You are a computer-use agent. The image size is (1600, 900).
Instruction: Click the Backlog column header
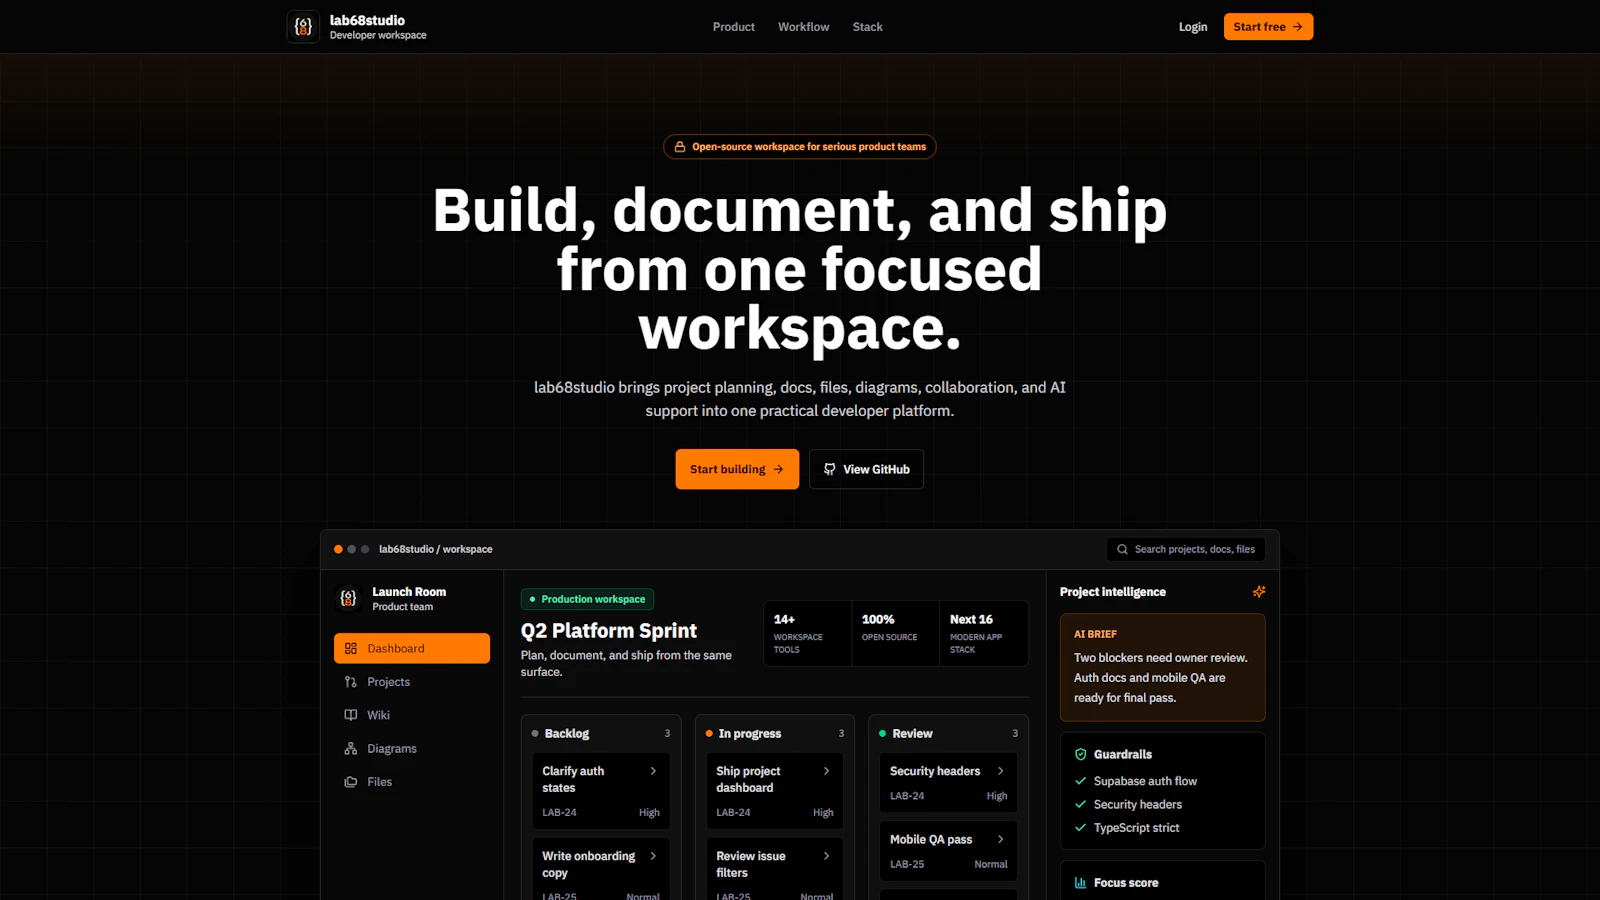[x=601, y=734]
